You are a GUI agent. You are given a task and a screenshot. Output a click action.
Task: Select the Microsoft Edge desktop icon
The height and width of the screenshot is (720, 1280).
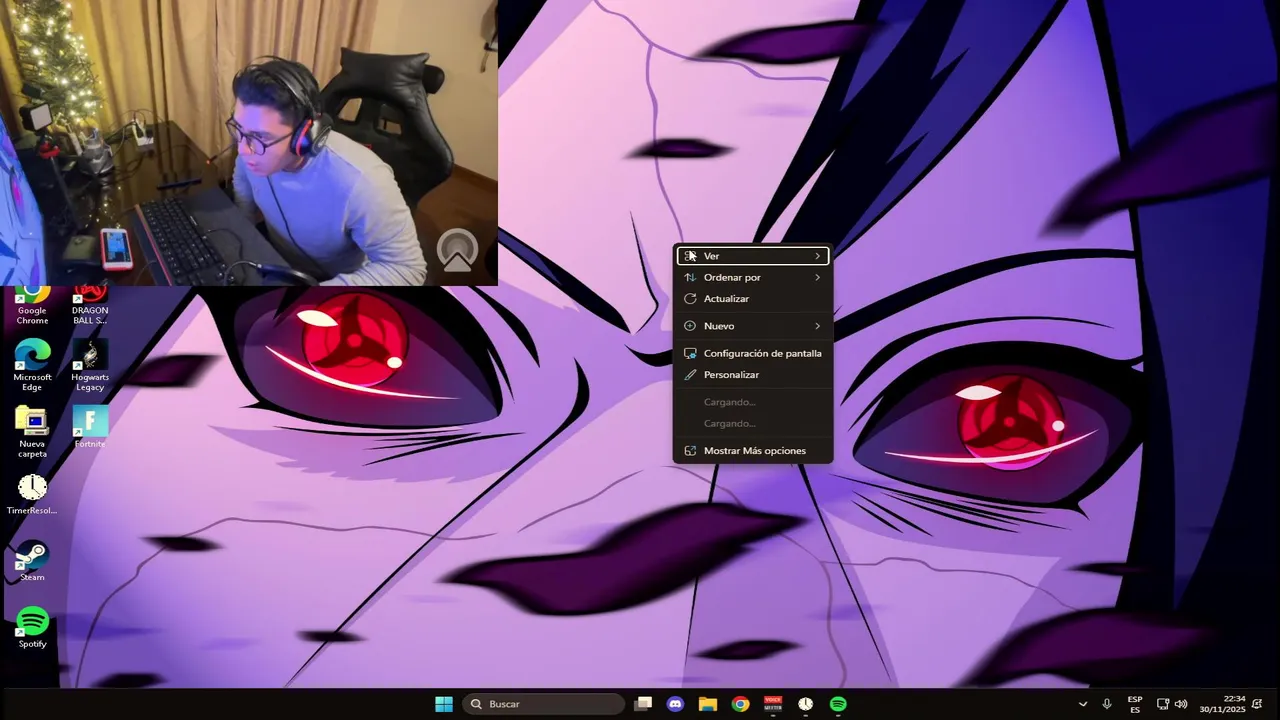(x=32, y=366)
